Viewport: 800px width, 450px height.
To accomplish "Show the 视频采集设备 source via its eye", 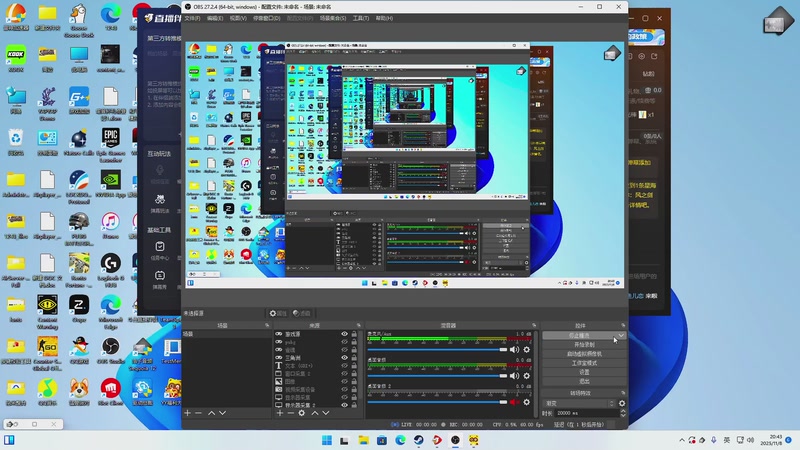I will click(344, 389).
